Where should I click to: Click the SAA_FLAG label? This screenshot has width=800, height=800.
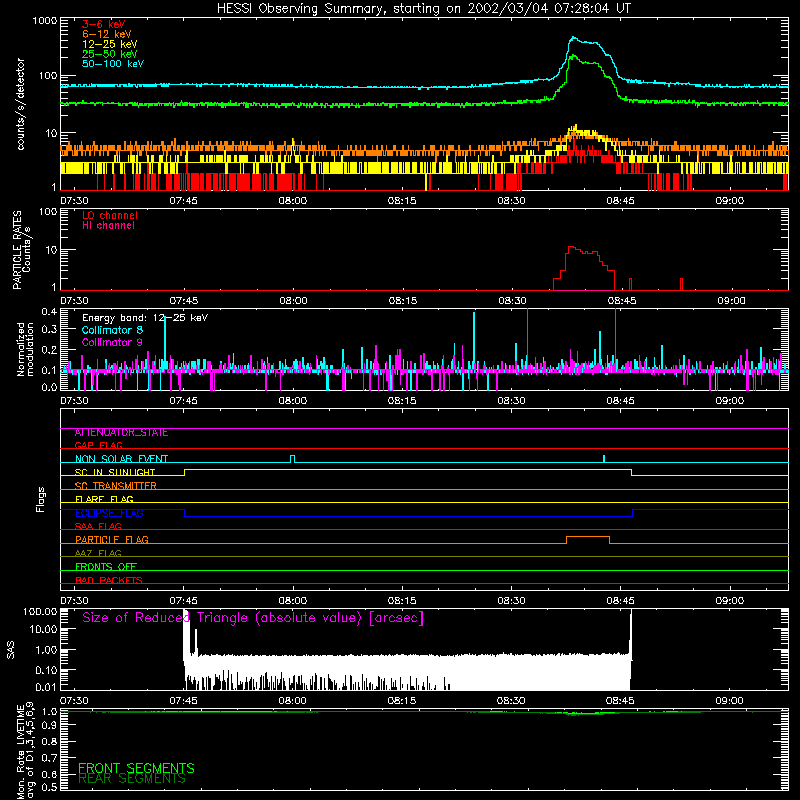(x=98, y=526)
